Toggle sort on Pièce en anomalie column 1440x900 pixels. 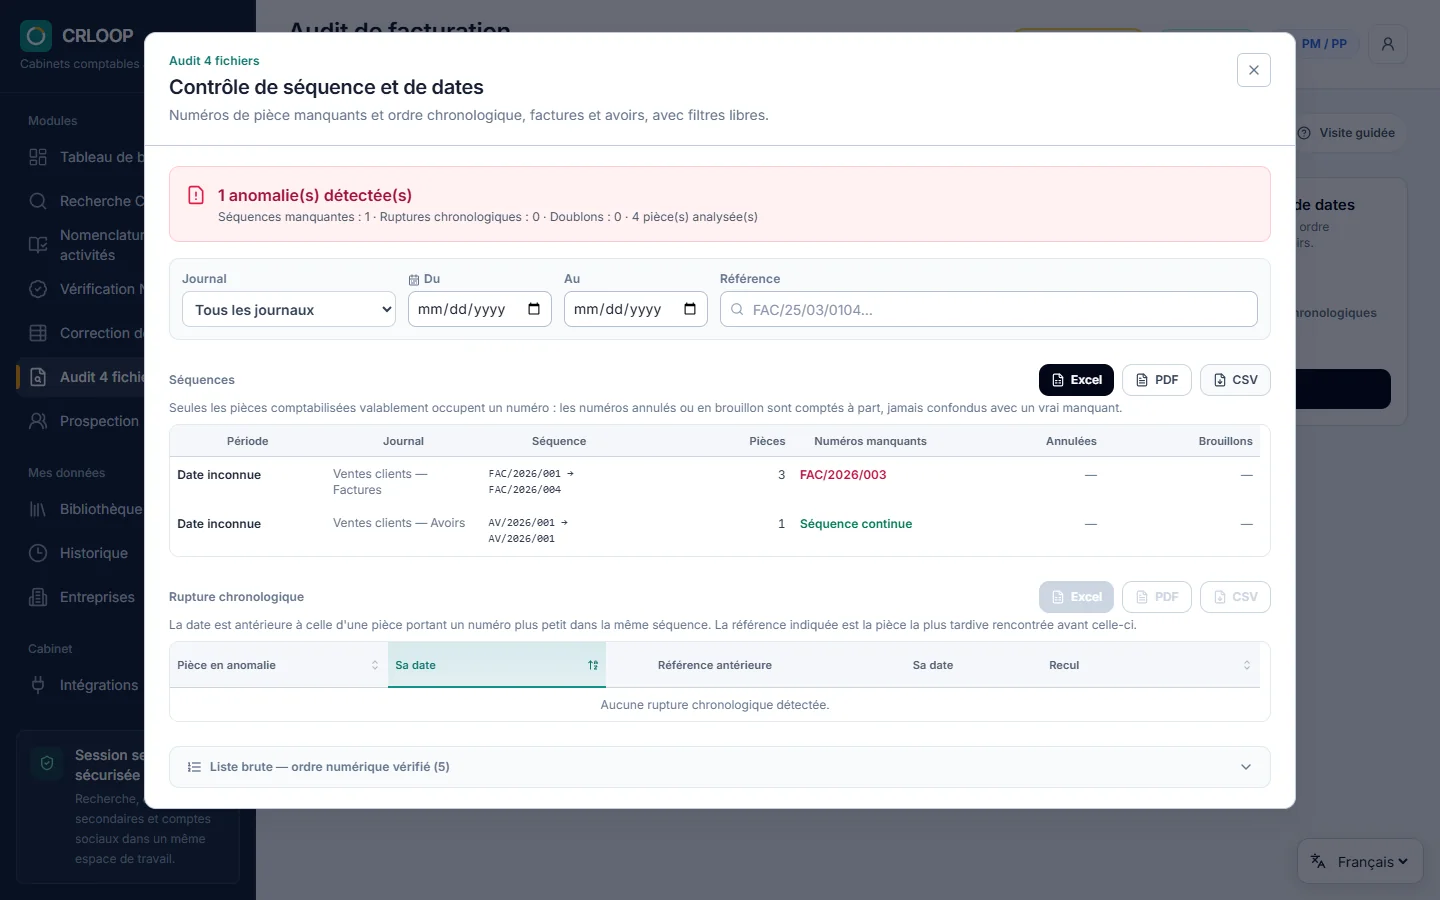coord(279,665)
